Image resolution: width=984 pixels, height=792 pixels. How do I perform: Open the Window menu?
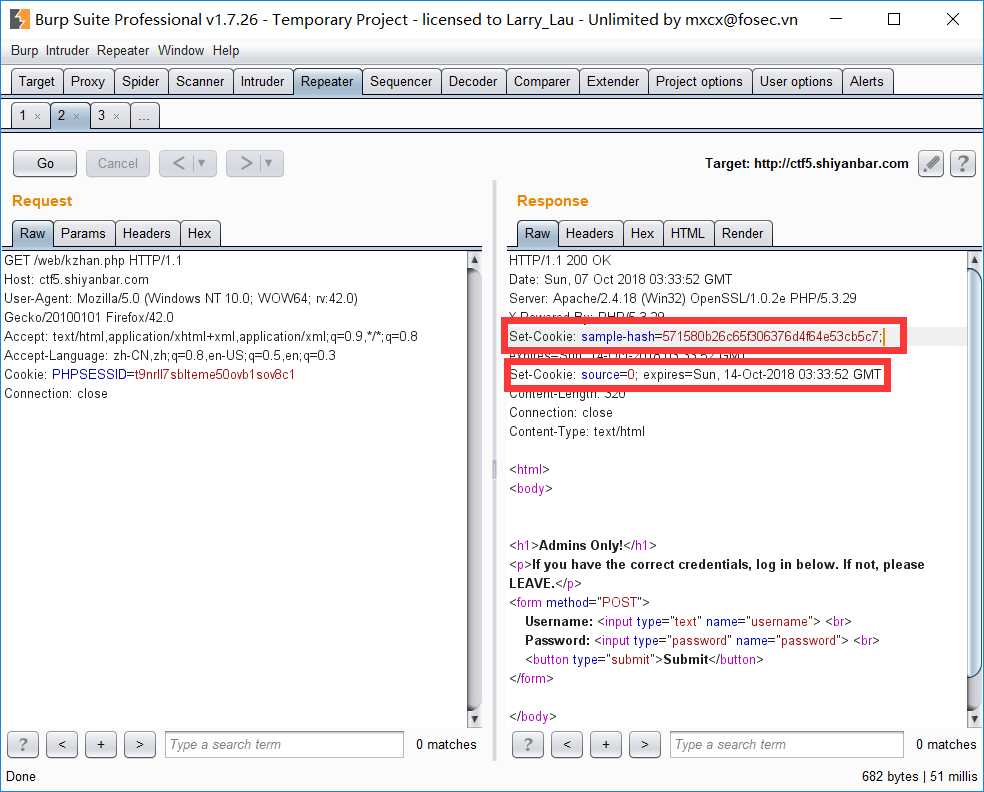pos(181,51)
